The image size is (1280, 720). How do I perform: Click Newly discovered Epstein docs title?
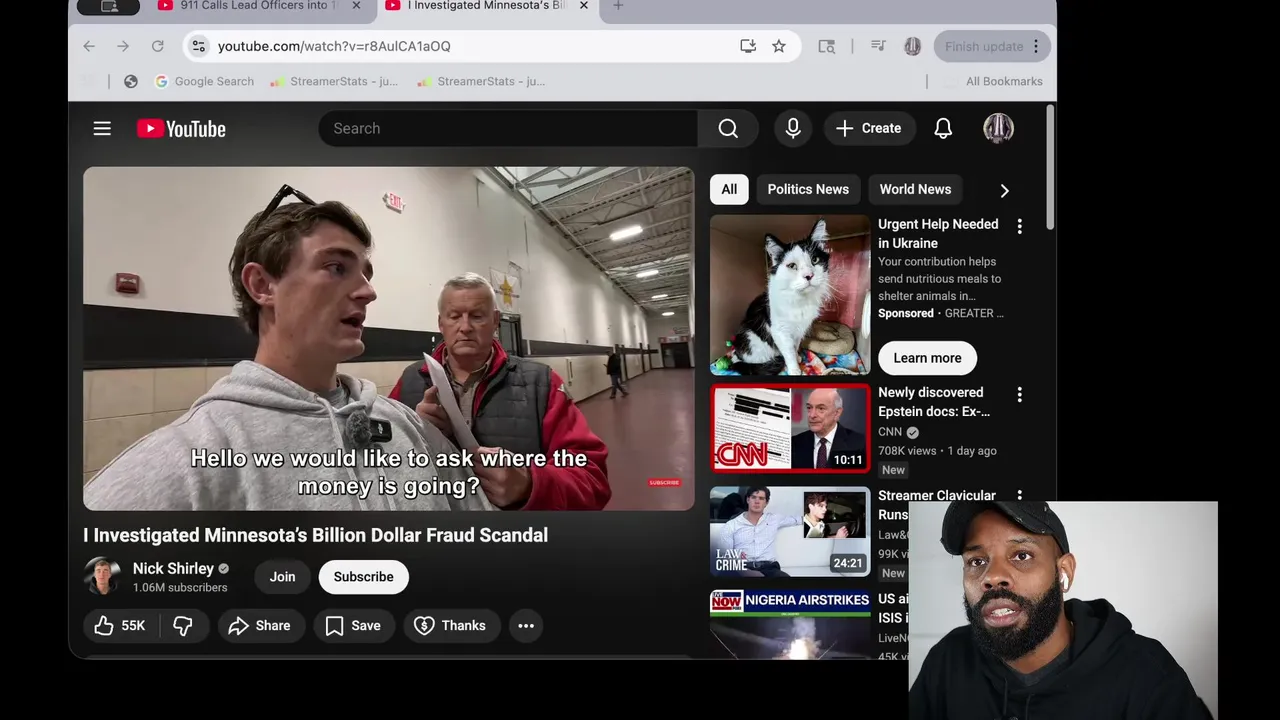pos(934,402)
